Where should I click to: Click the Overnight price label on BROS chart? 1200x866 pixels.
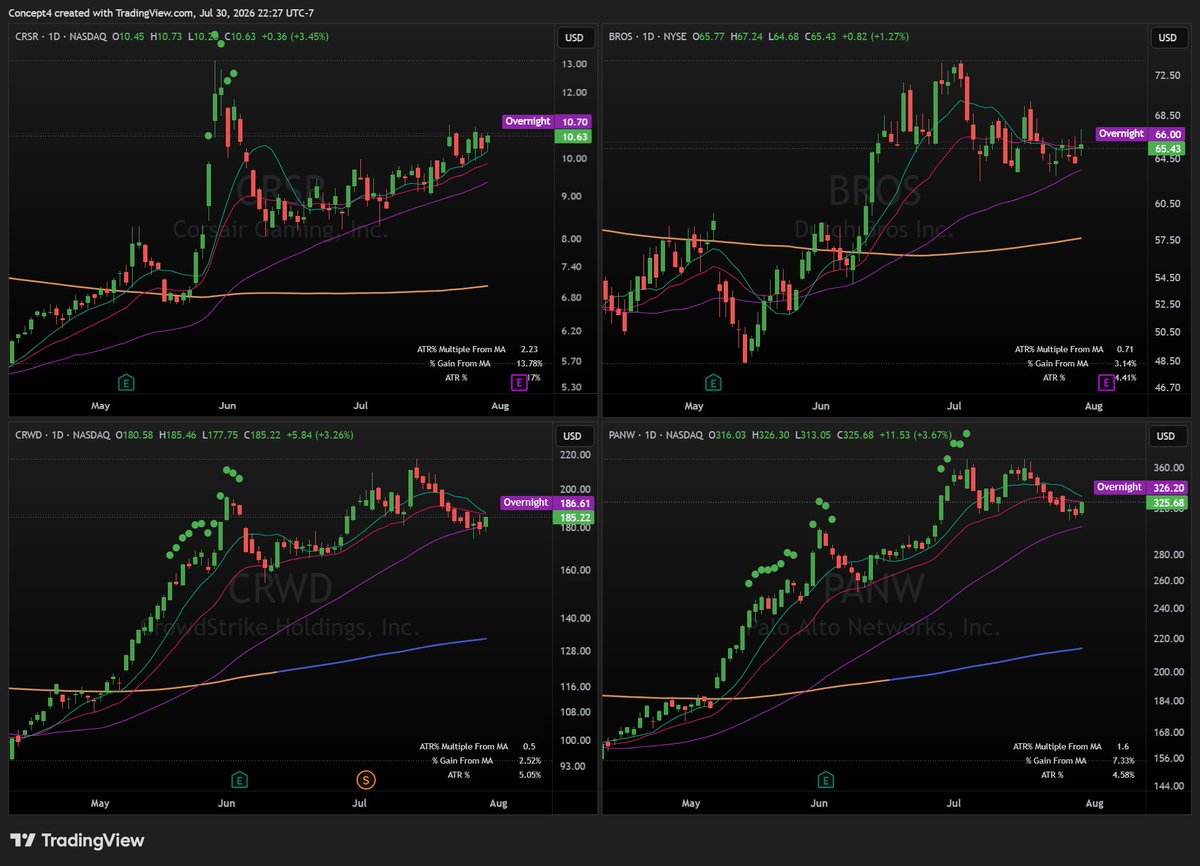[1121, 133]
